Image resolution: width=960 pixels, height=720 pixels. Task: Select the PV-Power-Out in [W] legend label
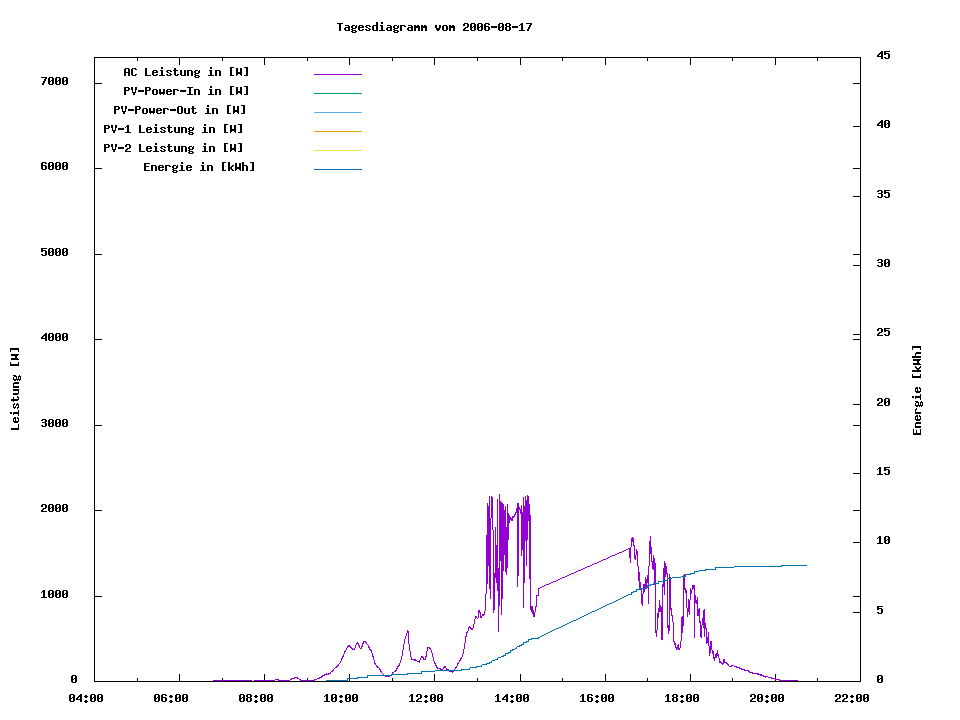(x=180, y=110)
